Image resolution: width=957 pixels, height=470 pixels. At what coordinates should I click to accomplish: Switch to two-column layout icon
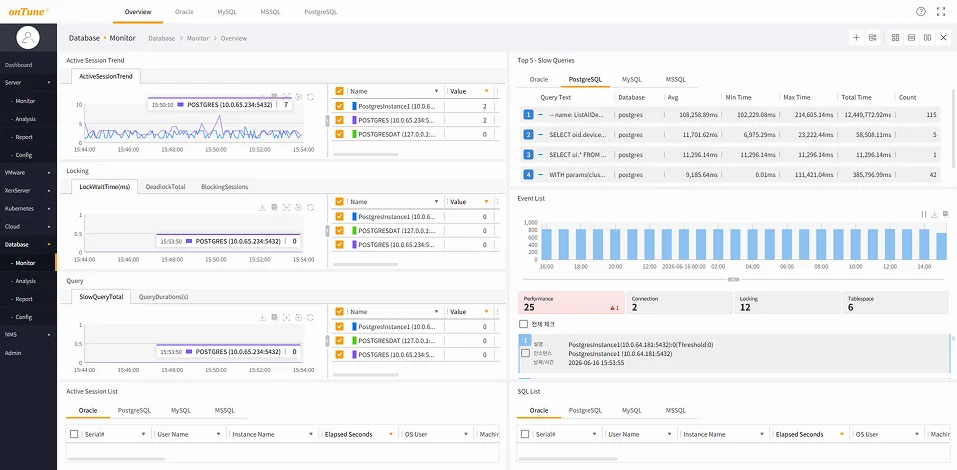(928, 38)
